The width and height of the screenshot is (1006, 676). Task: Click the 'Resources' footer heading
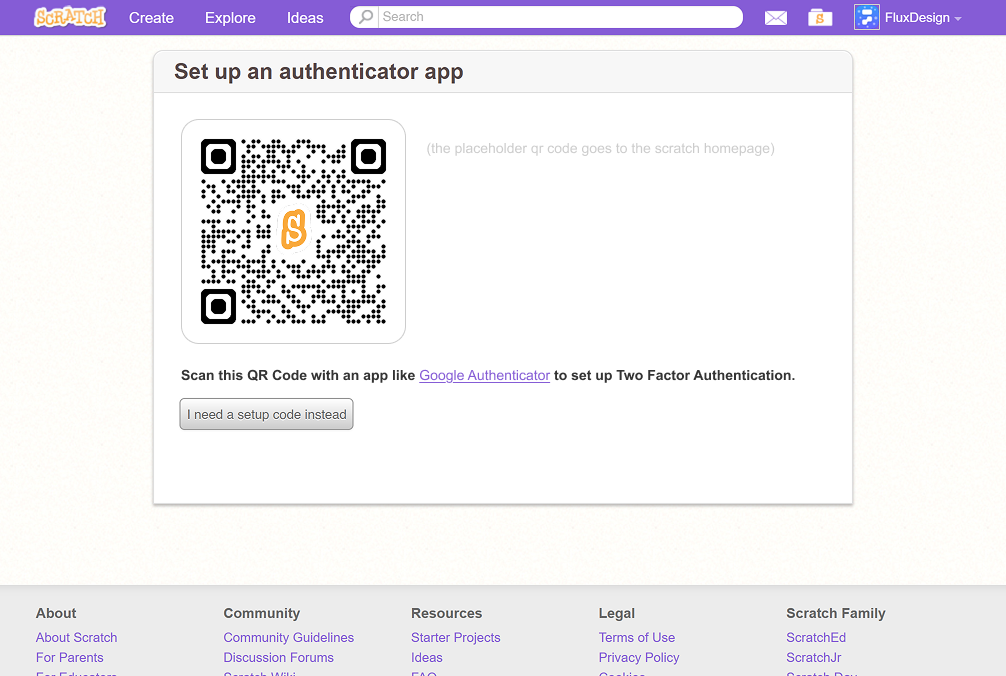tap(447, 613)
